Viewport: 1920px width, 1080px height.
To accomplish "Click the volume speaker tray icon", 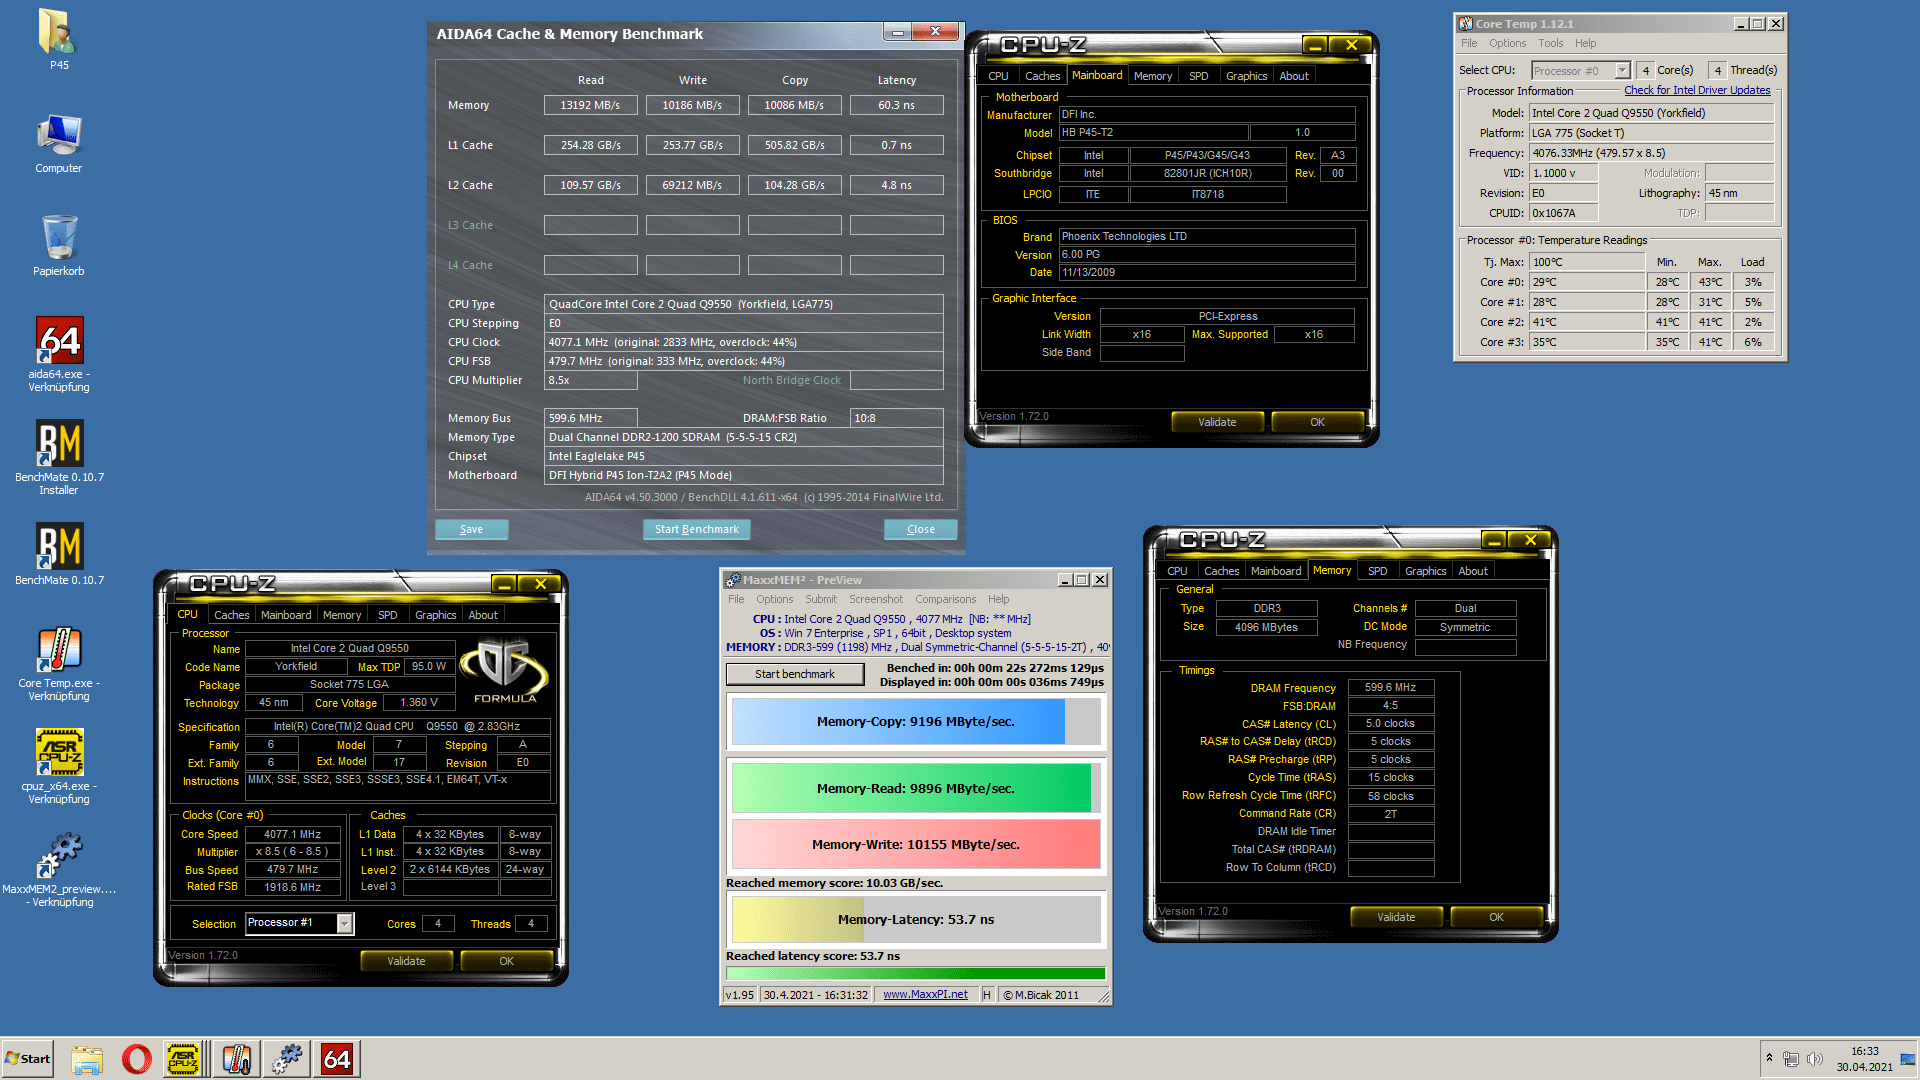I will coord(1815,1059).
